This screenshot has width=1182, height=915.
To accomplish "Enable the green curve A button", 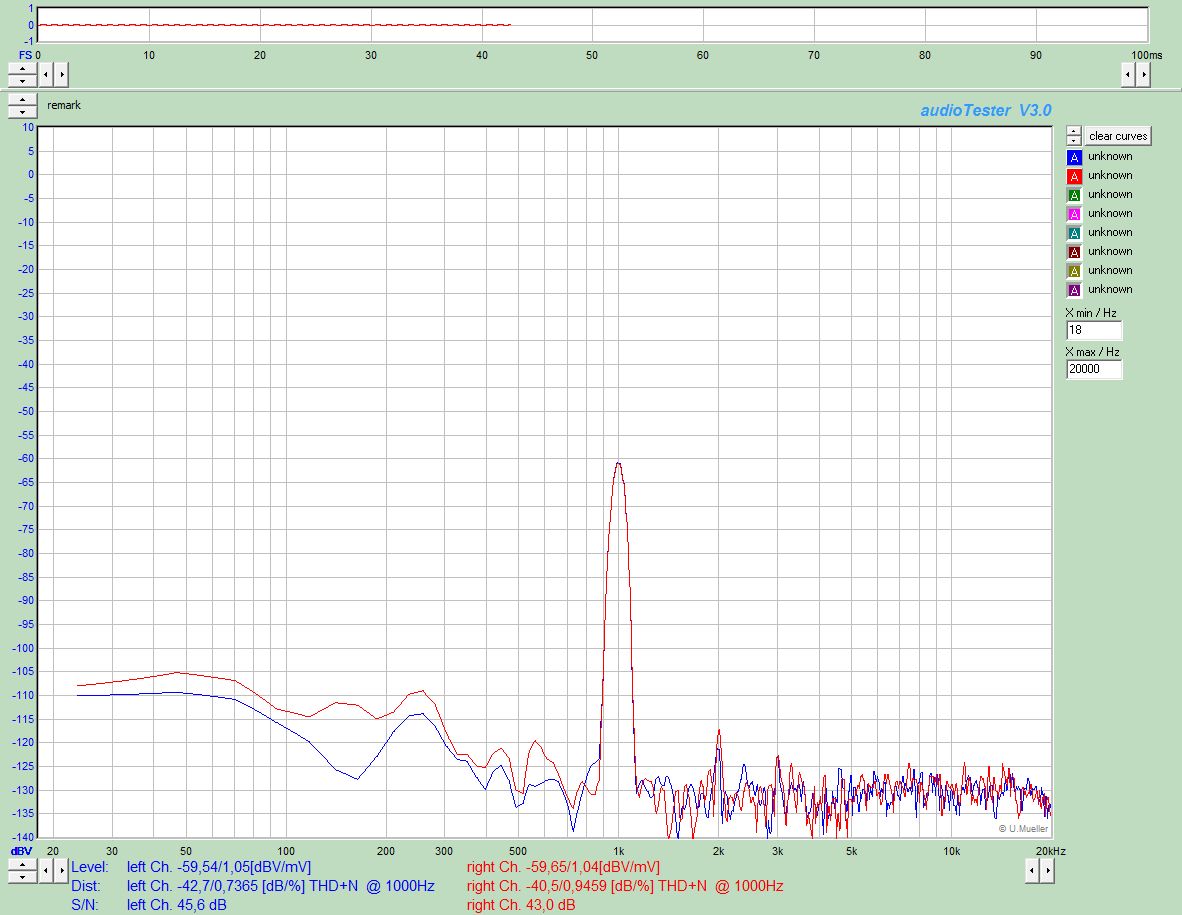I will (1074, 195).
